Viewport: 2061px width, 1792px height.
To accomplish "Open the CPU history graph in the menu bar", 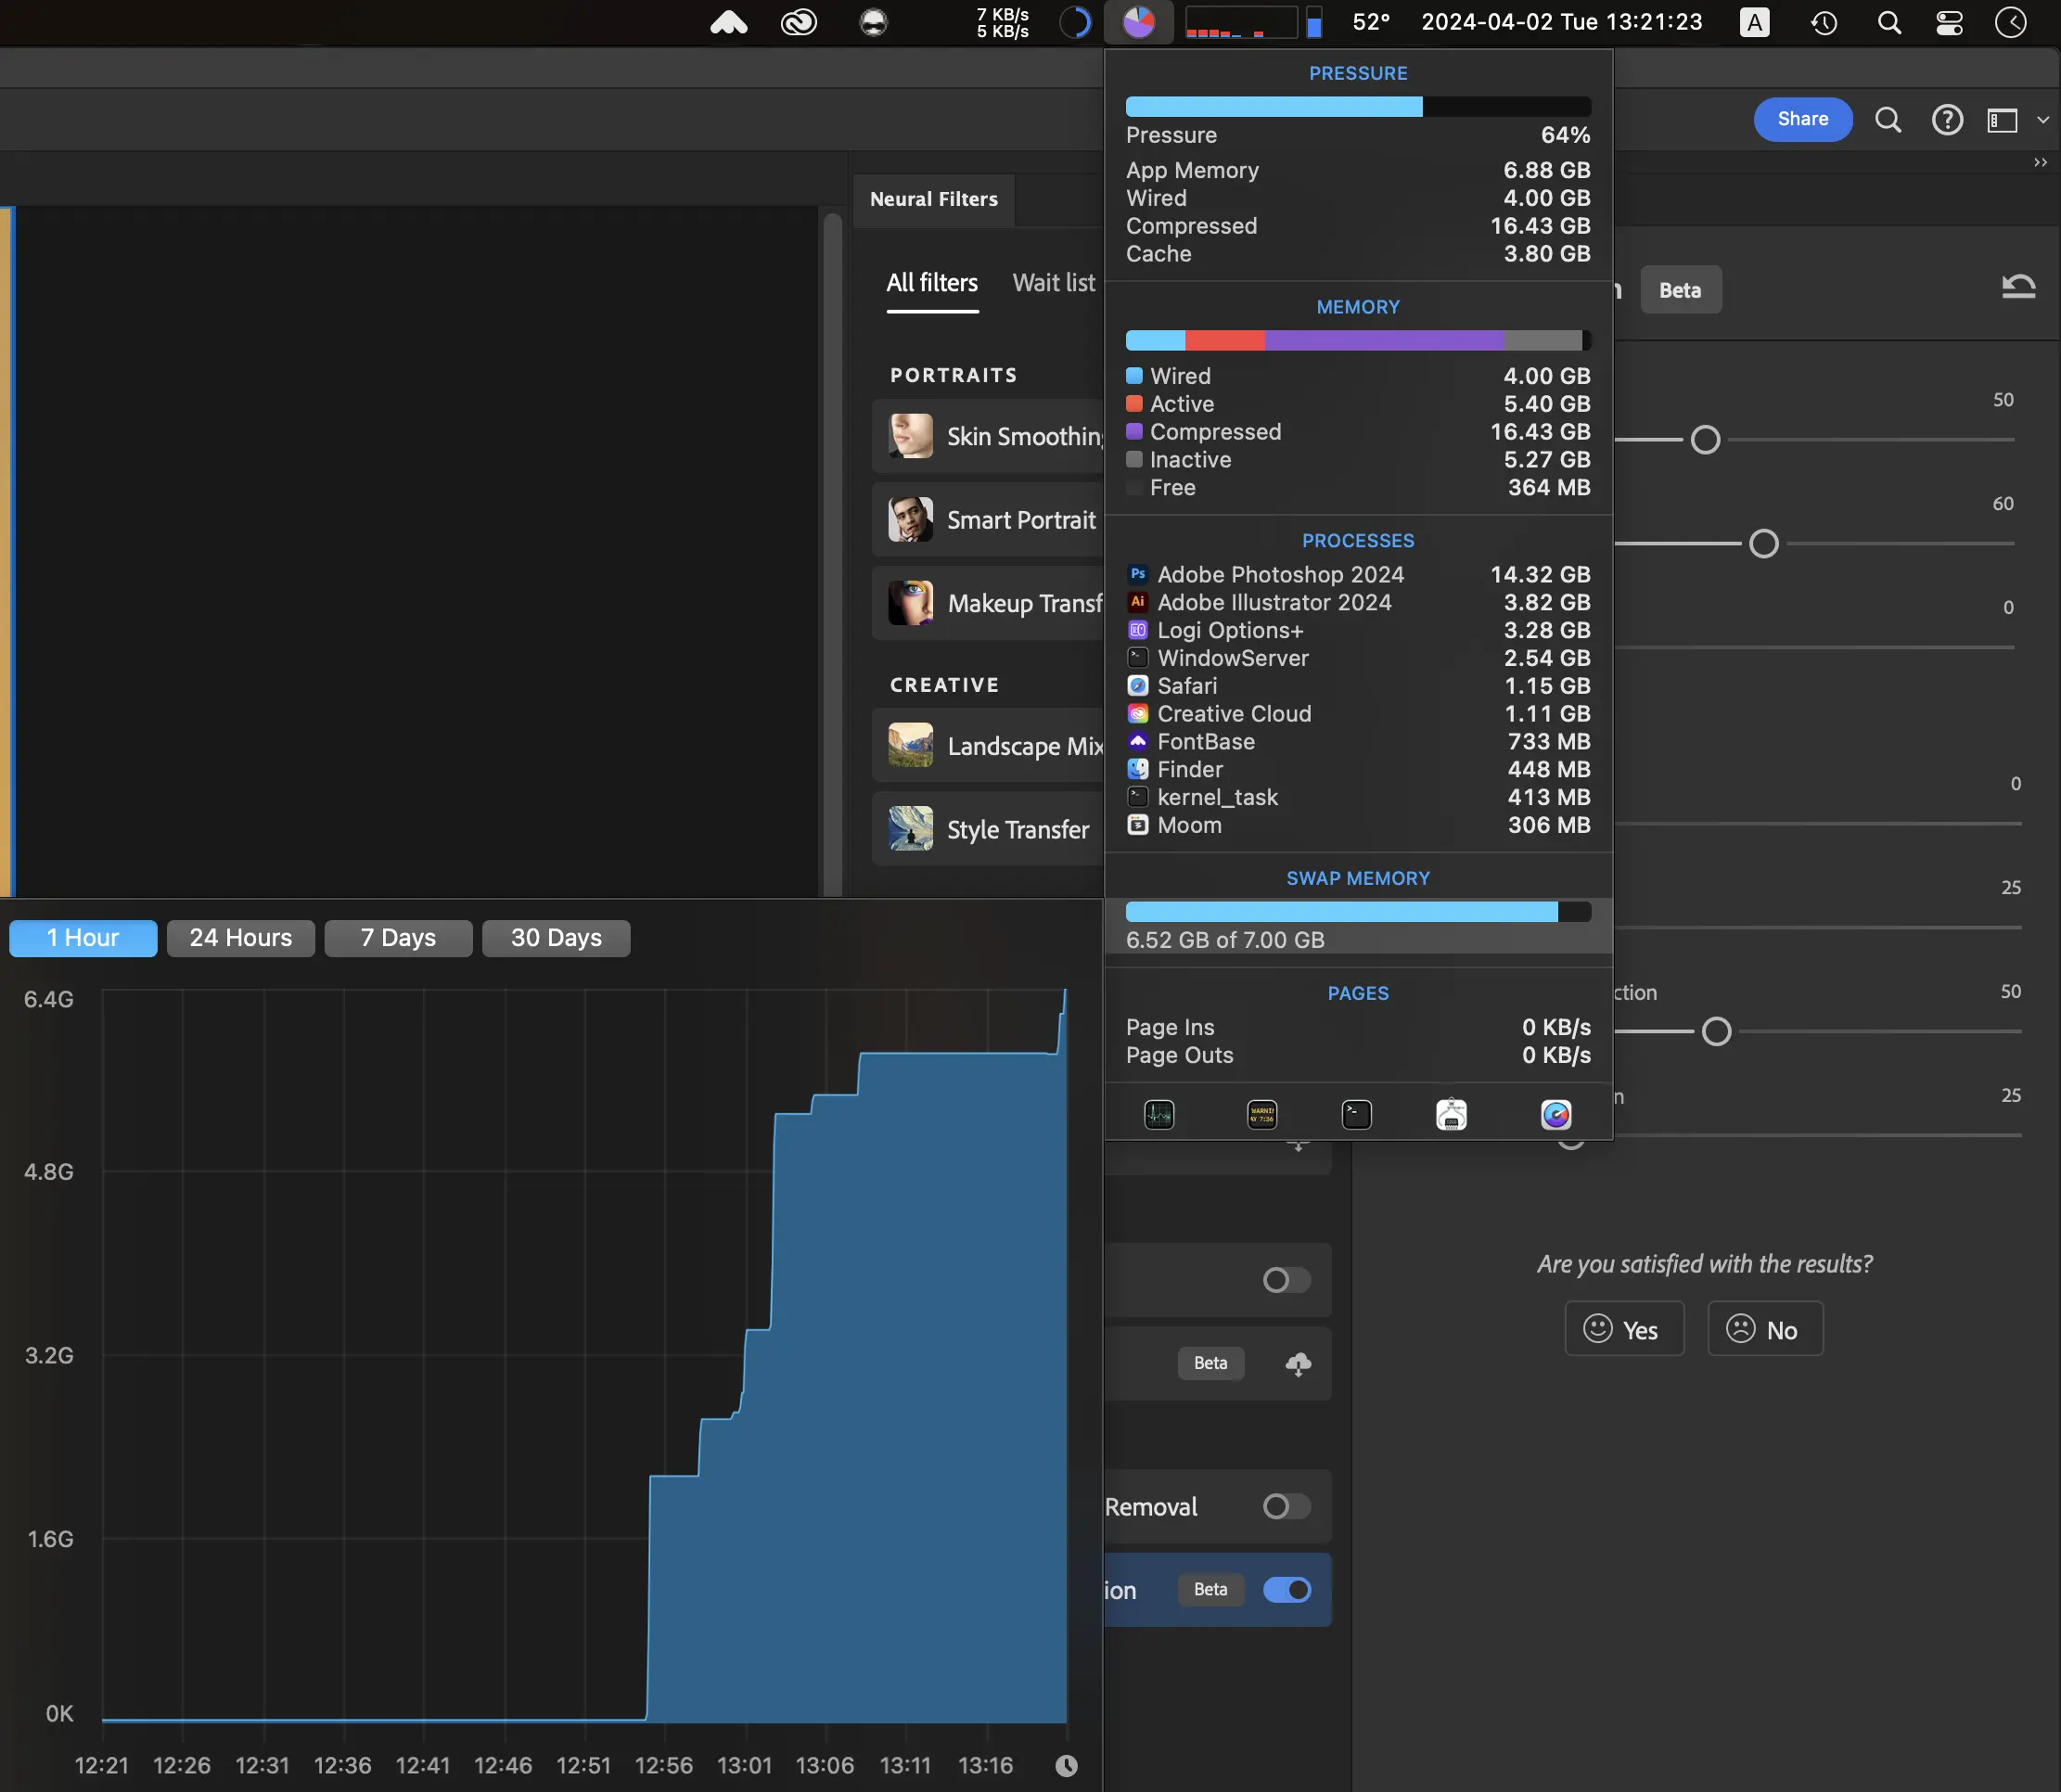I will click(x=1240, y=22).
